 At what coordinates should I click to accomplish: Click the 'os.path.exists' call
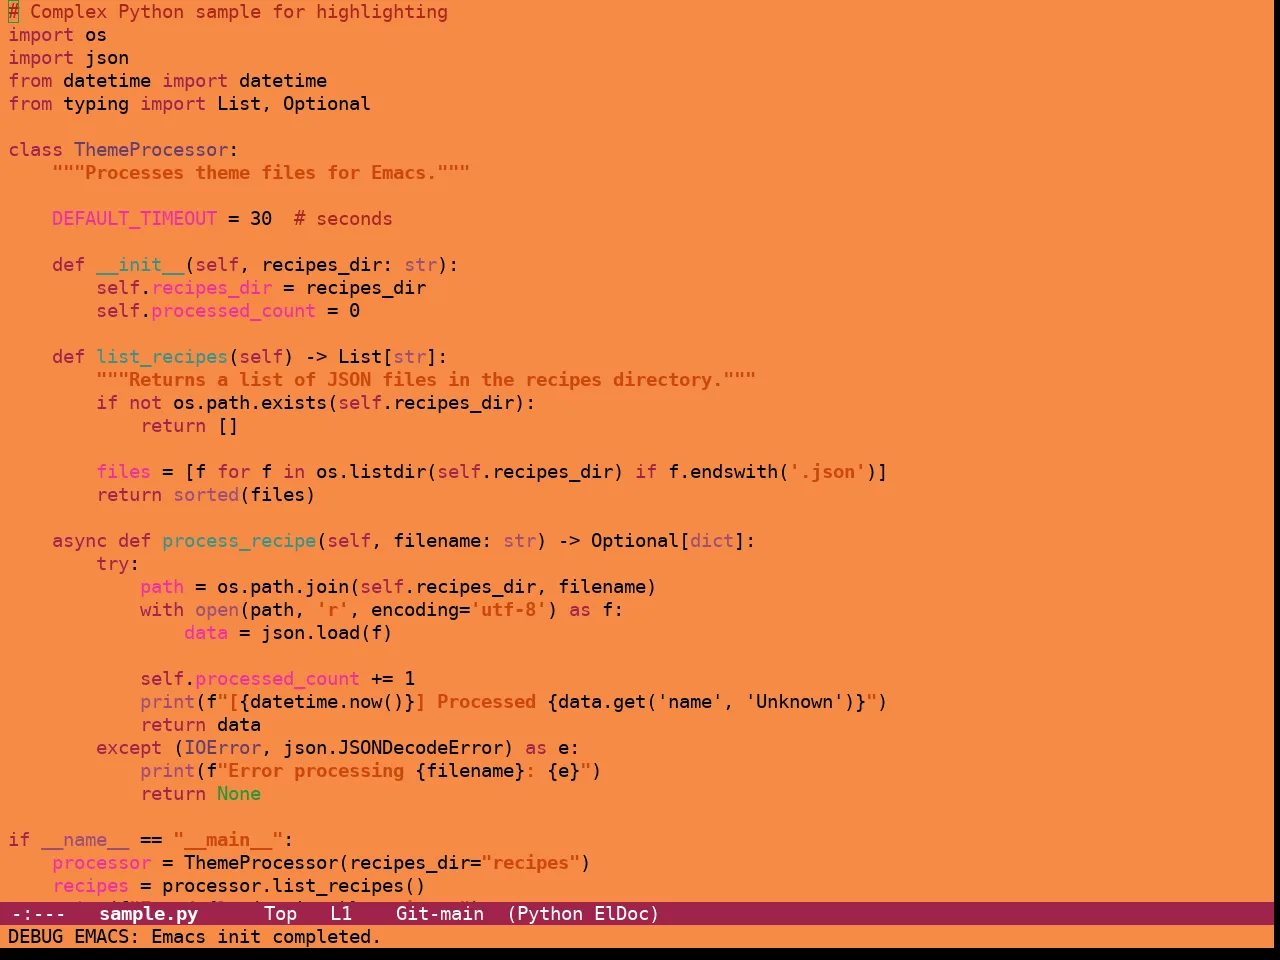250,403
